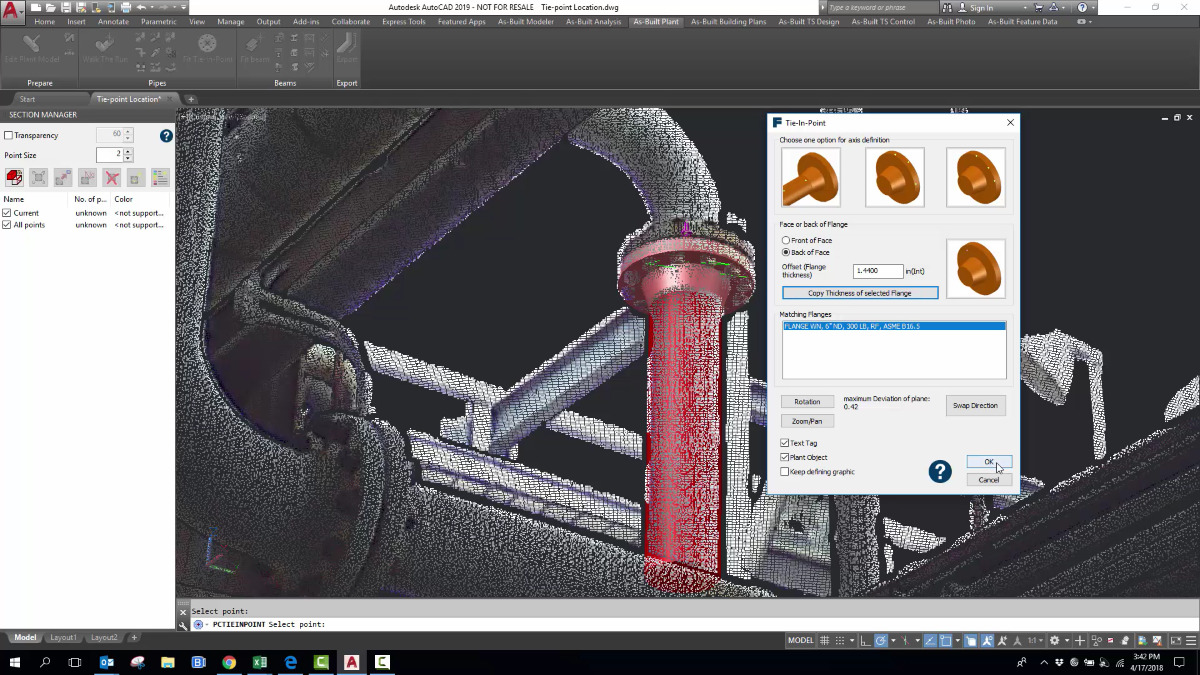
Task: Click Section Manager help question mark
Action: (x=166, y=136)
